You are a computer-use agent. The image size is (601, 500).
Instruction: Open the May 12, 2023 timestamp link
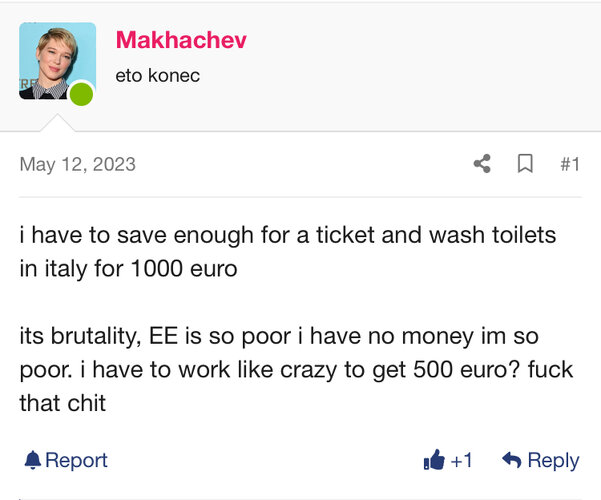77,164
